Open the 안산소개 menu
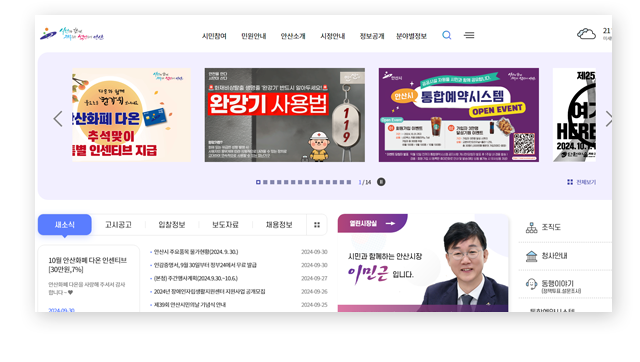 pyautogui.click(x=293, y=36)
